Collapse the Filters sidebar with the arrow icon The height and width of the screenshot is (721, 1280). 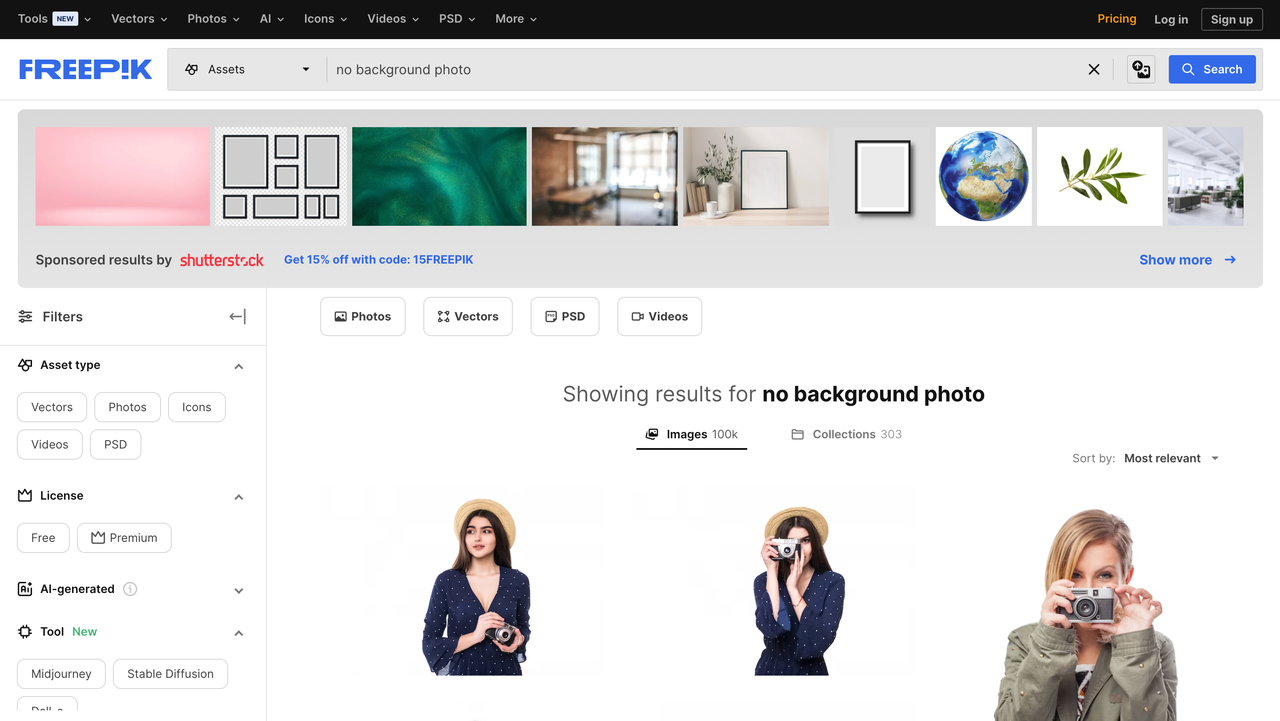237,316
